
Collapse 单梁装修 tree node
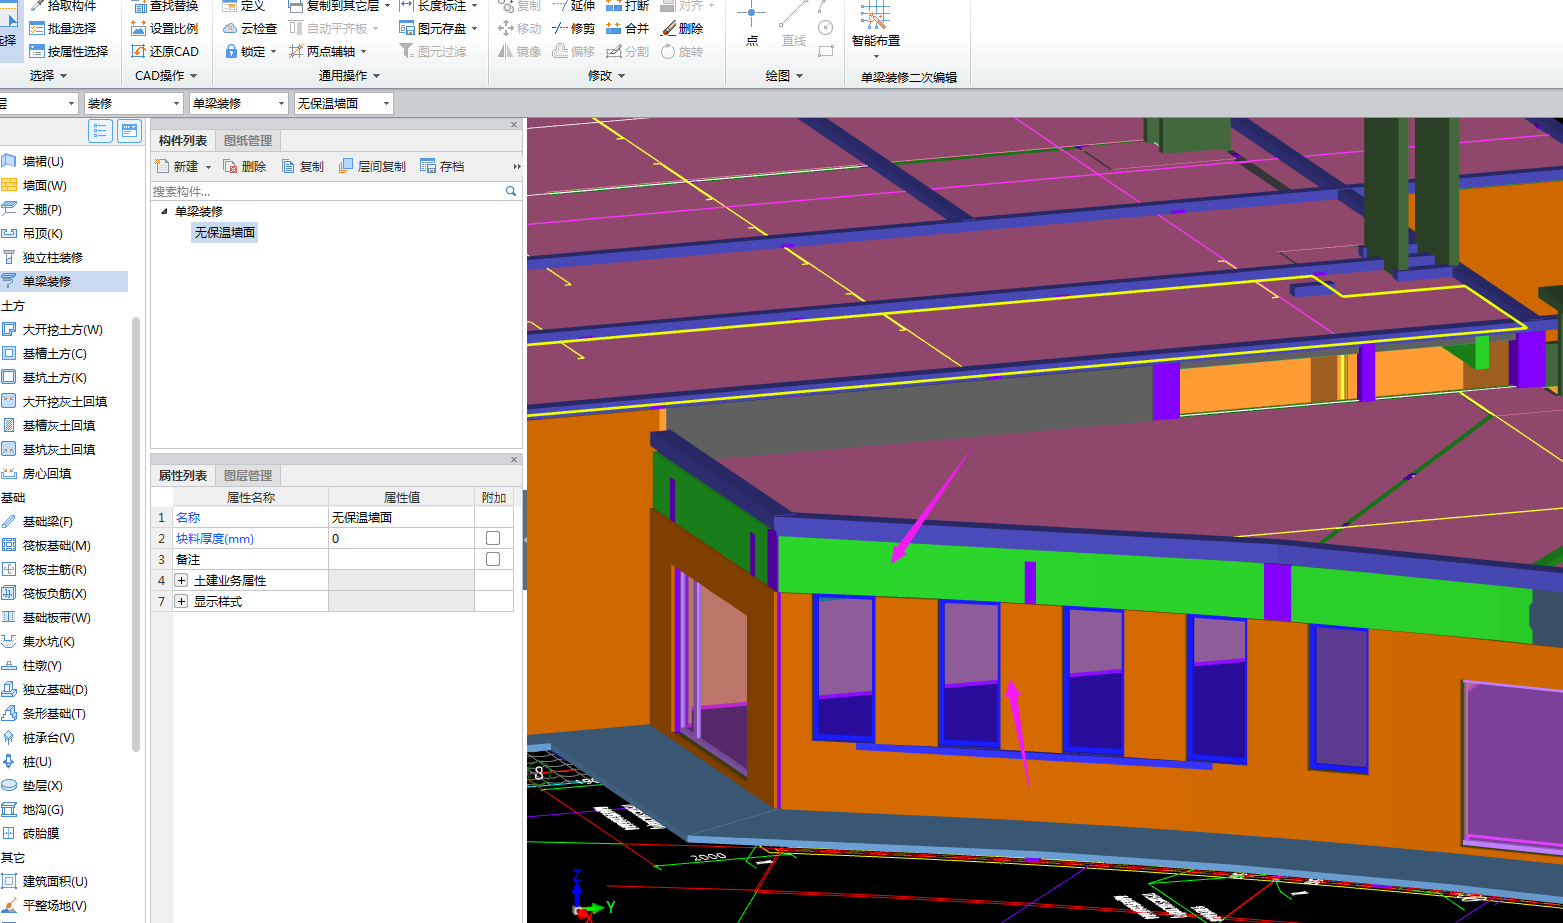click(x=164, y=211)
